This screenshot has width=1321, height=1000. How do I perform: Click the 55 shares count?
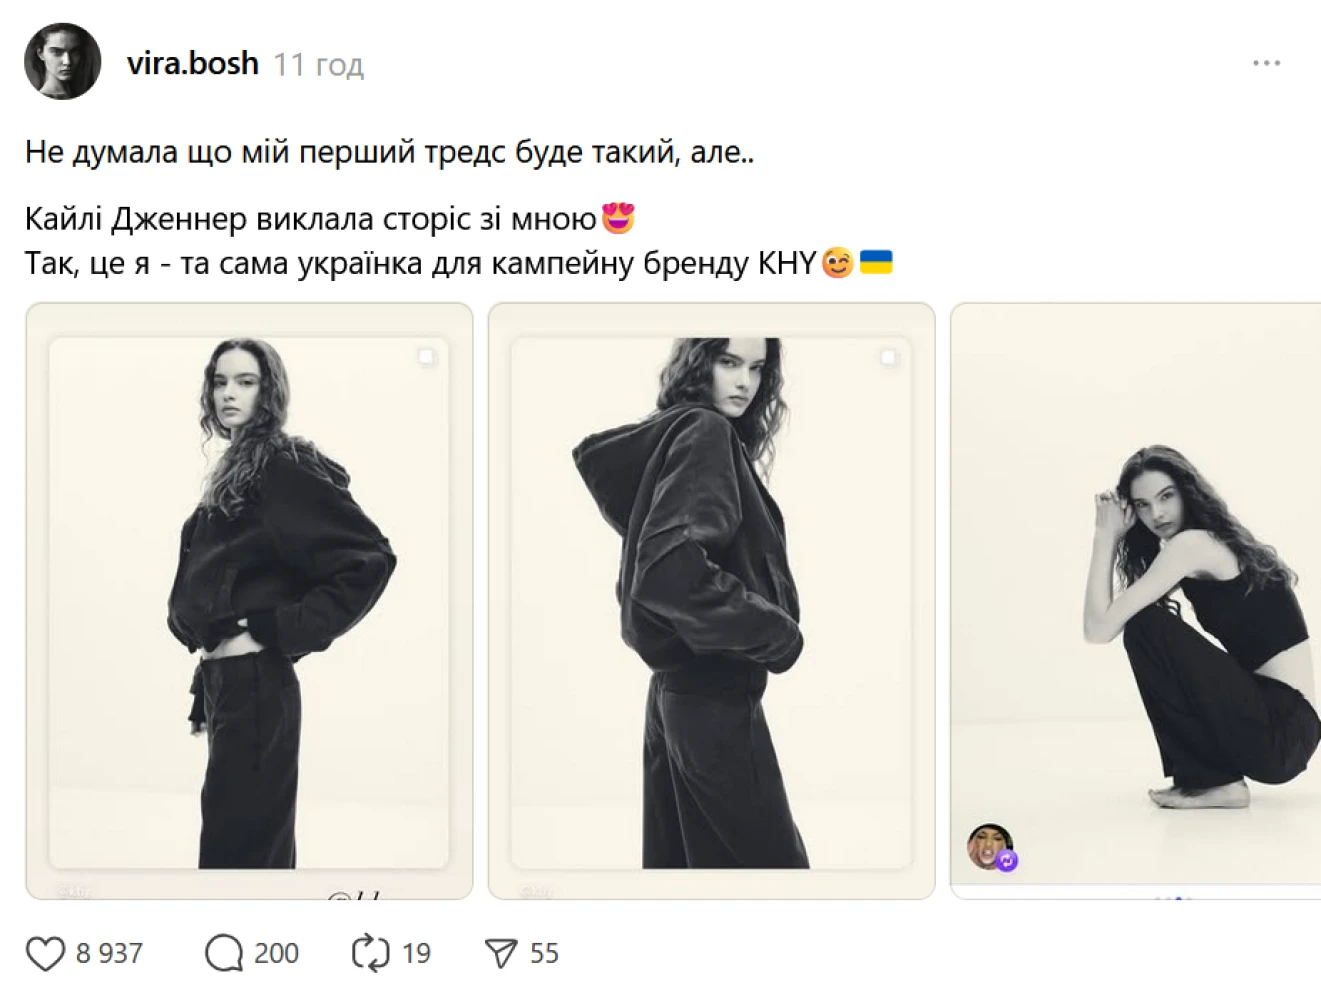(x=544, y=953)
